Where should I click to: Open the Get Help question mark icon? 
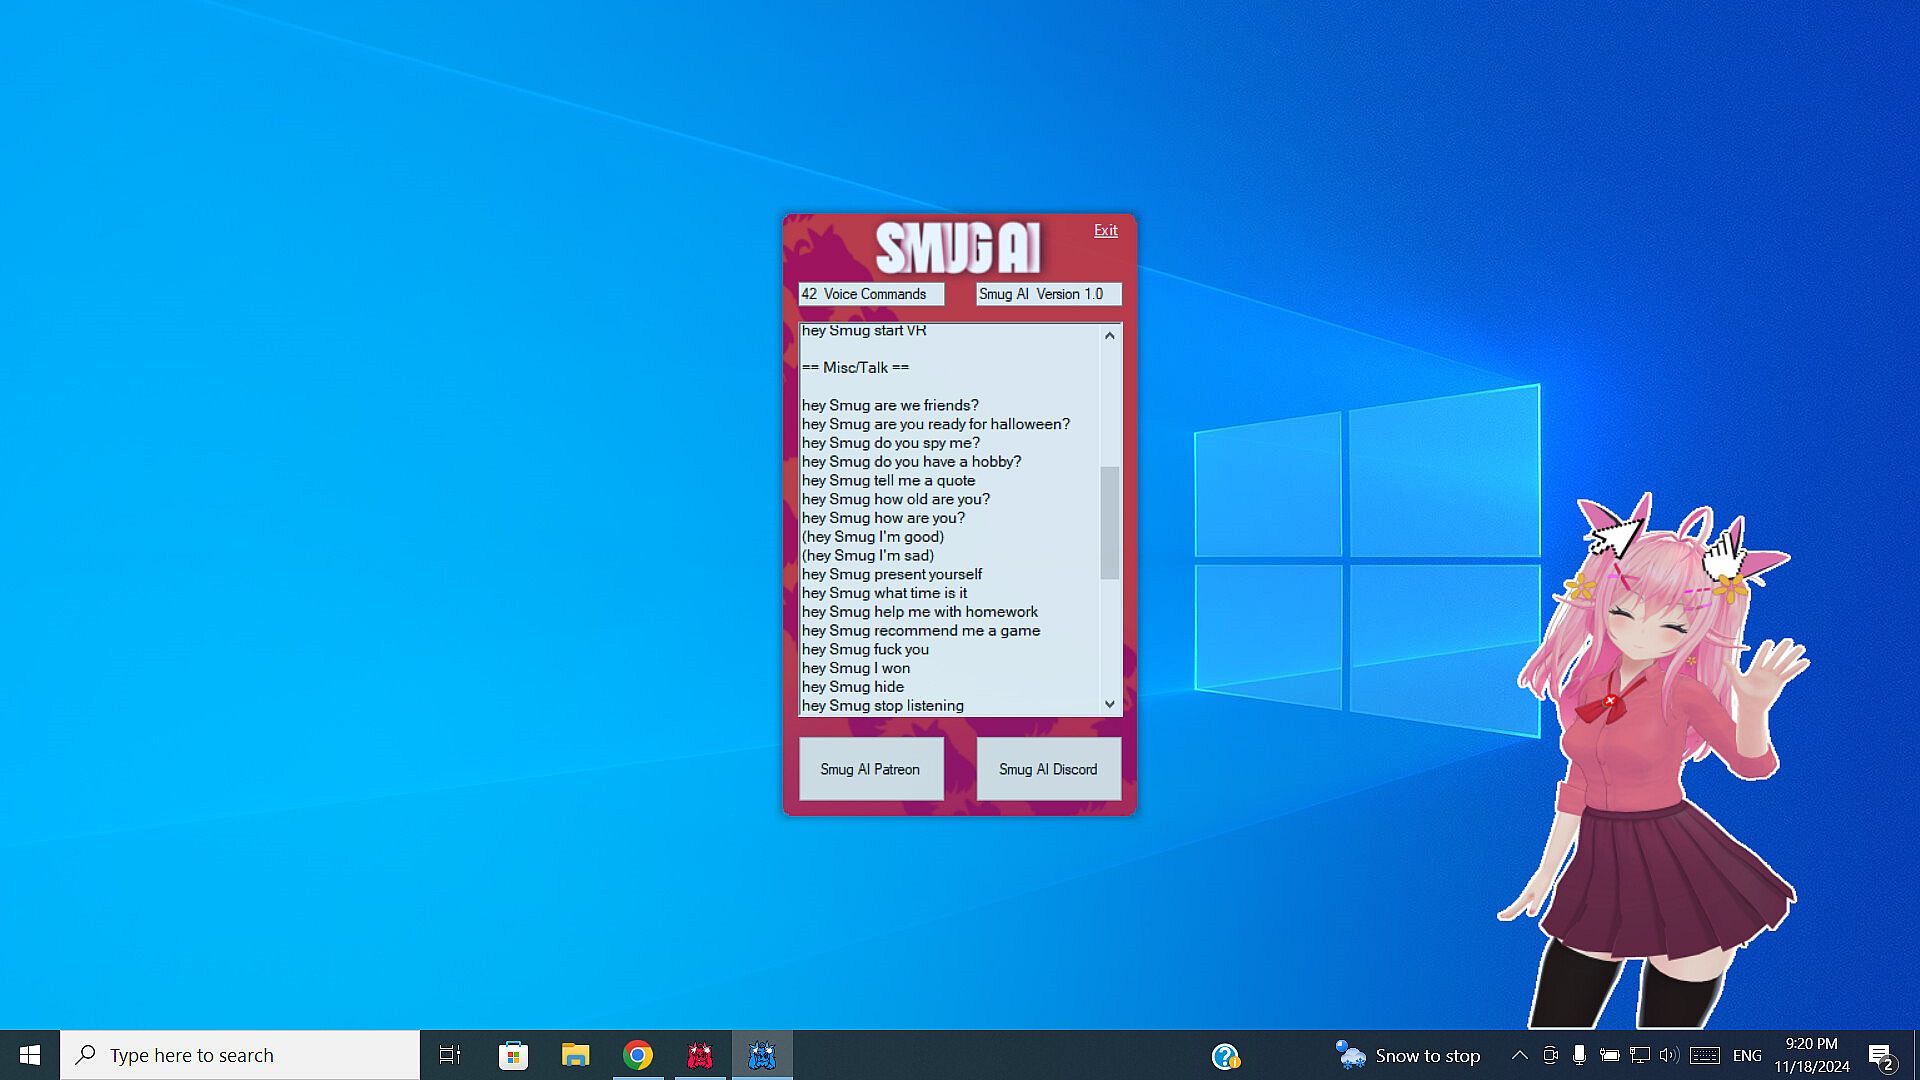click(1225, 1056)
